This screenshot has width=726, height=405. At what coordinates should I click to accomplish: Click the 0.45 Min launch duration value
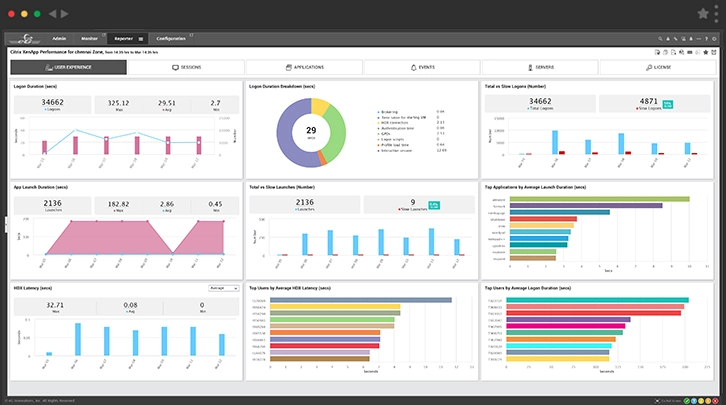point(215,204)
